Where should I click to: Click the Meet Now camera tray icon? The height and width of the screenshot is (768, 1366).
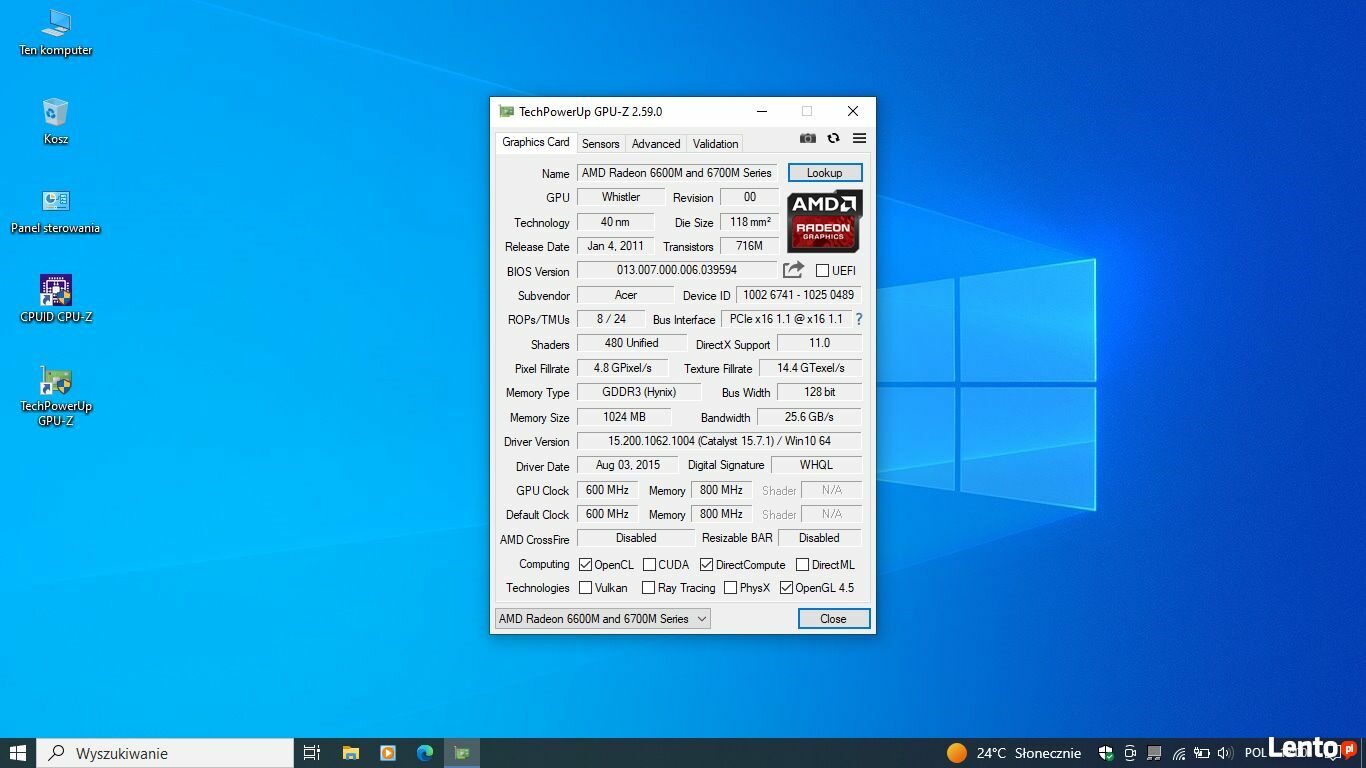(x=1130, y=753)
